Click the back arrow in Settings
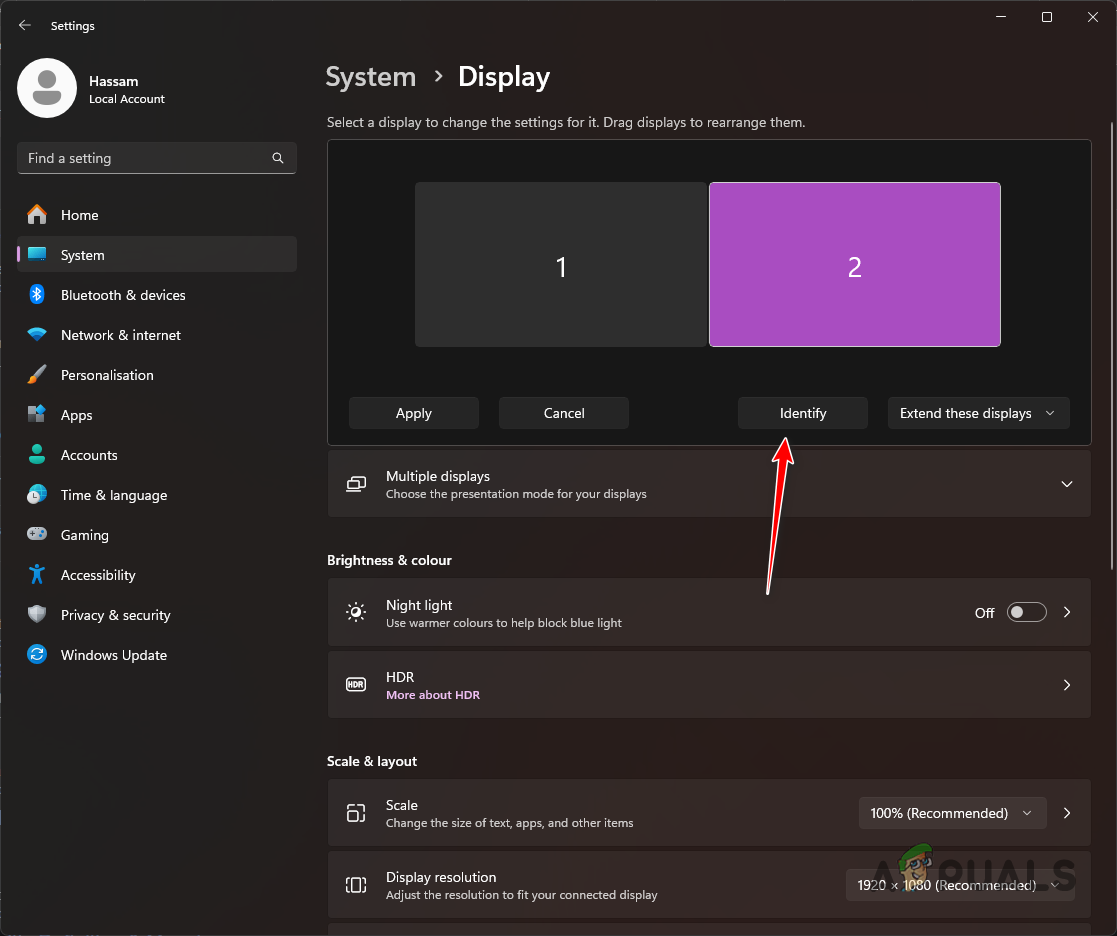 coord(24,25)
